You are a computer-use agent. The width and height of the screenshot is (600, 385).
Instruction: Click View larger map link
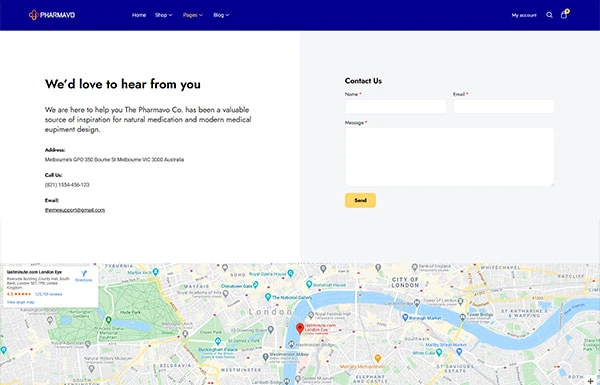pos(21,302)
